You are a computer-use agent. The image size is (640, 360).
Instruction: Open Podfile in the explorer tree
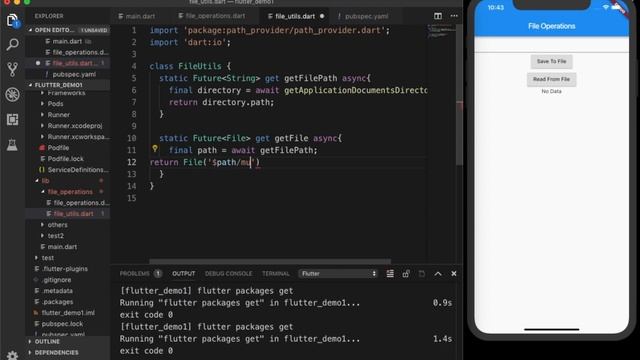(58, 148)
